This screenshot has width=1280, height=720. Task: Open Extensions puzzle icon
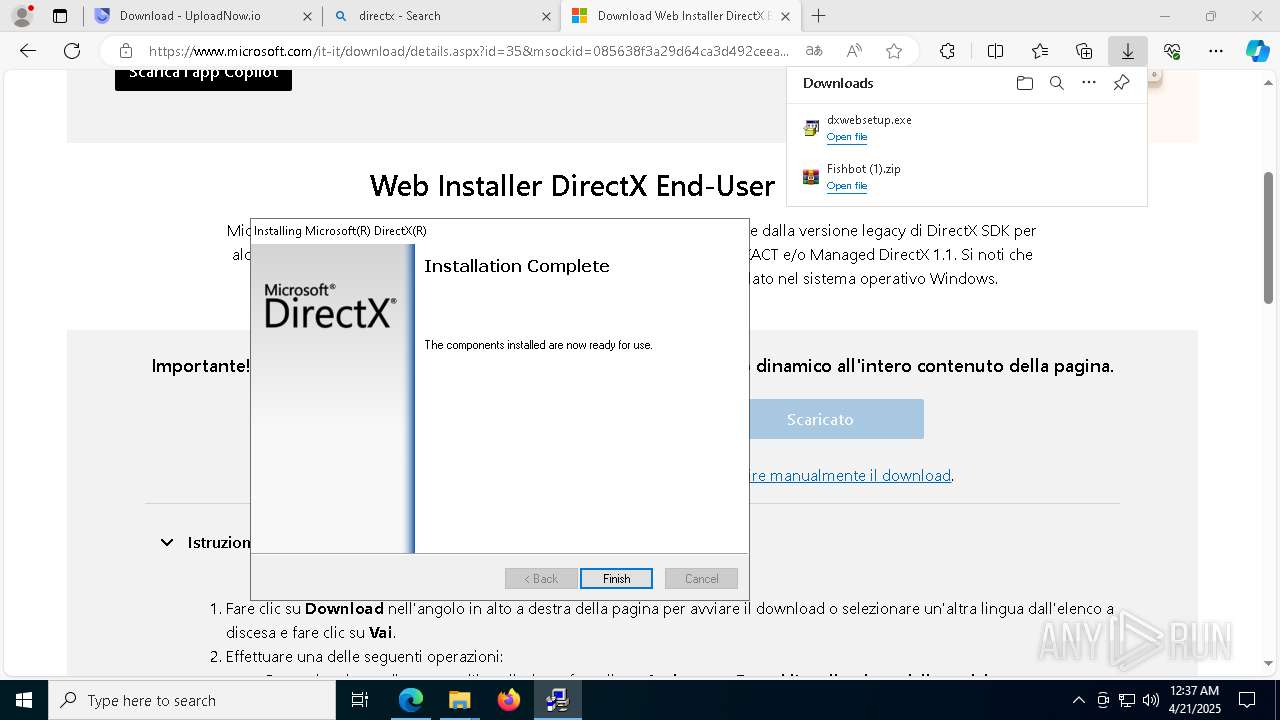click(947, 51)
